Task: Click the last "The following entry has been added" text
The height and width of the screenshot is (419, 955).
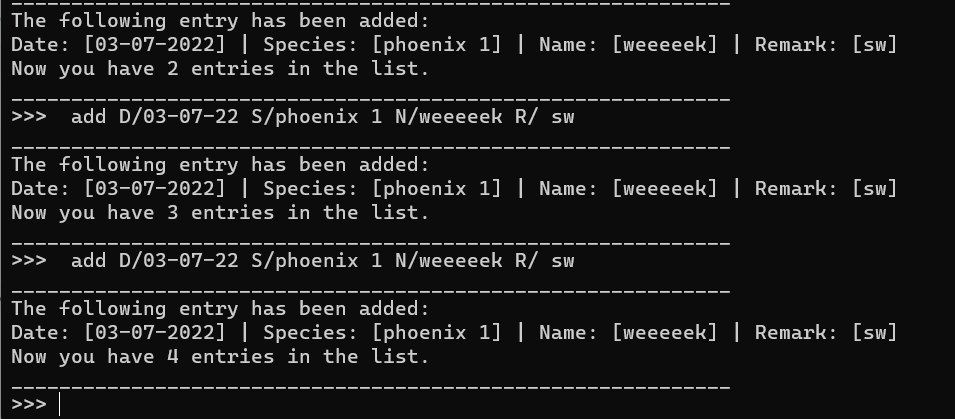Action: click(x=220, y=309)
